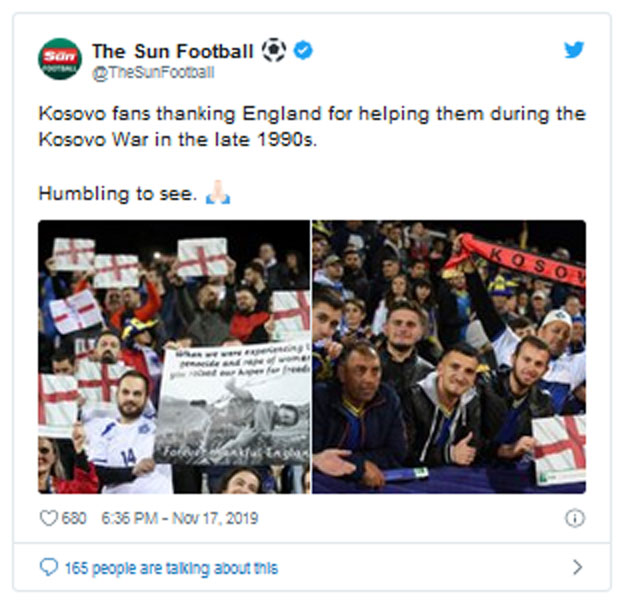The width and height of the screenshot is (620, 604).
Task: Click the "Humbling to see." line
Action: pos(117,195)
